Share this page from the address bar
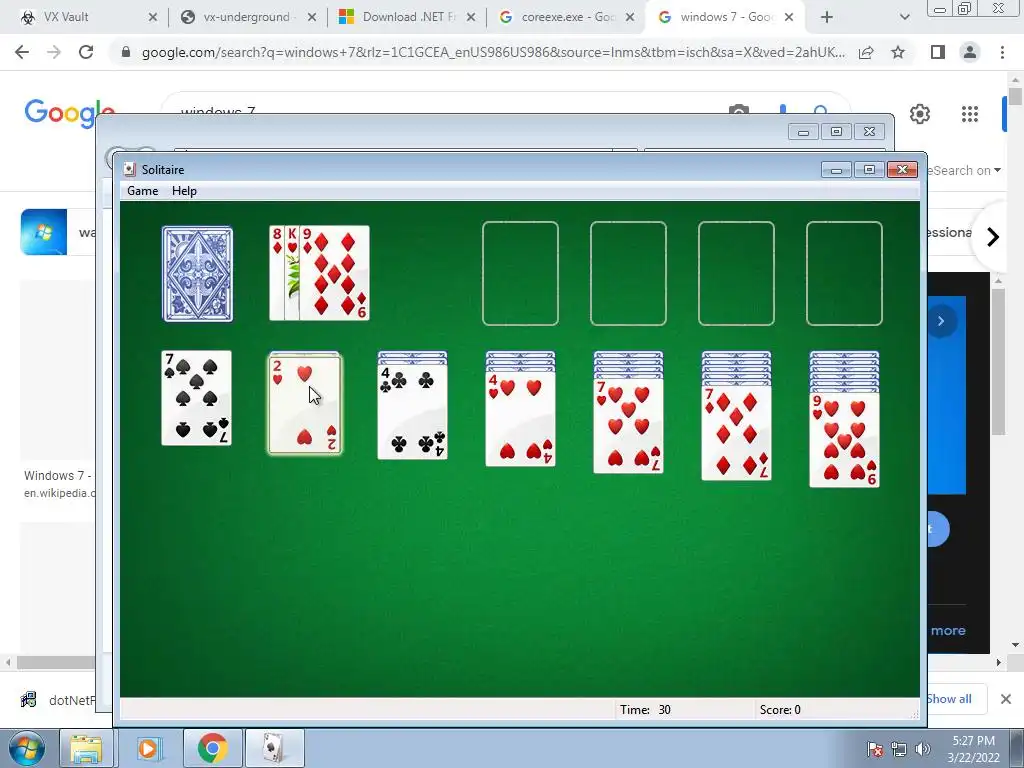The image size is (1024, 768). (x=866, y=52)
